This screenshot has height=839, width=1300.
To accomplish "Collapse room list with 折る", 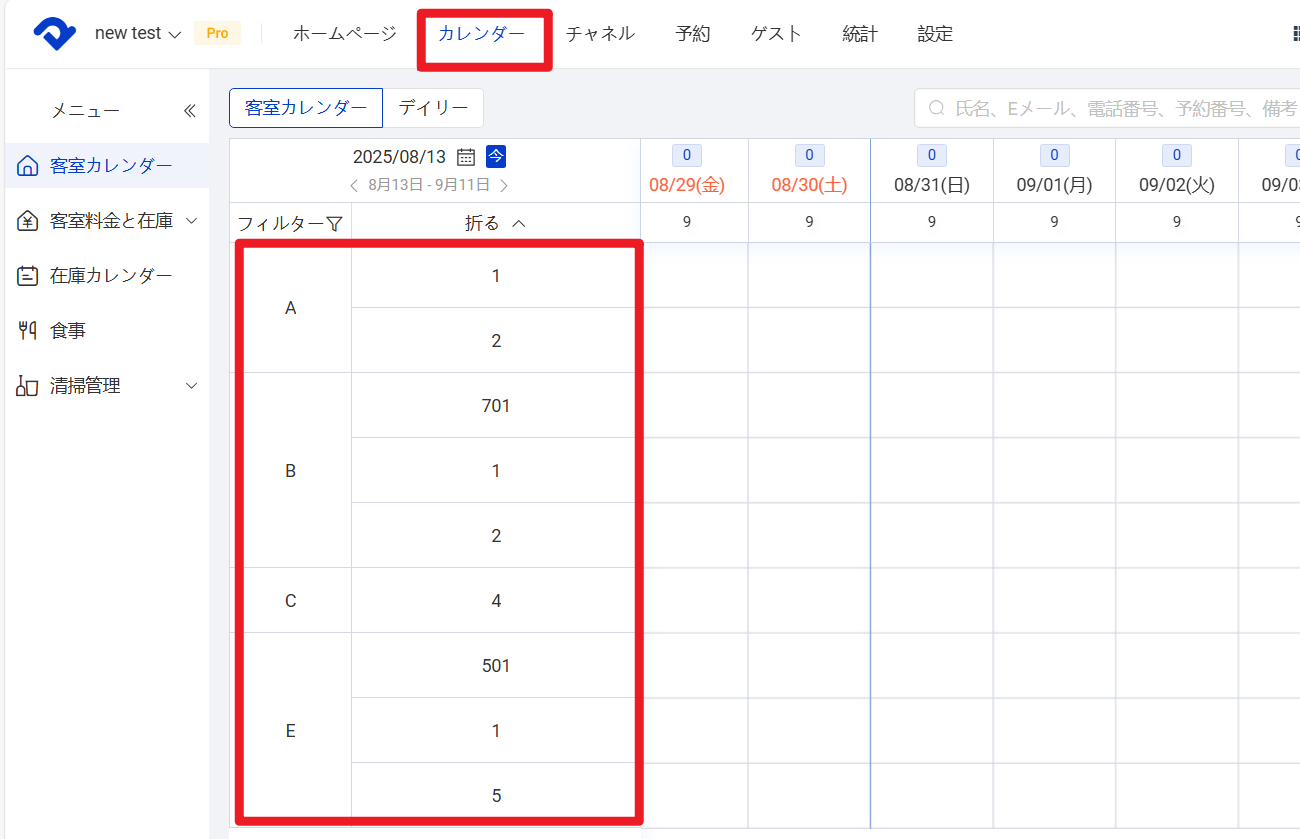I will [495, 224].
